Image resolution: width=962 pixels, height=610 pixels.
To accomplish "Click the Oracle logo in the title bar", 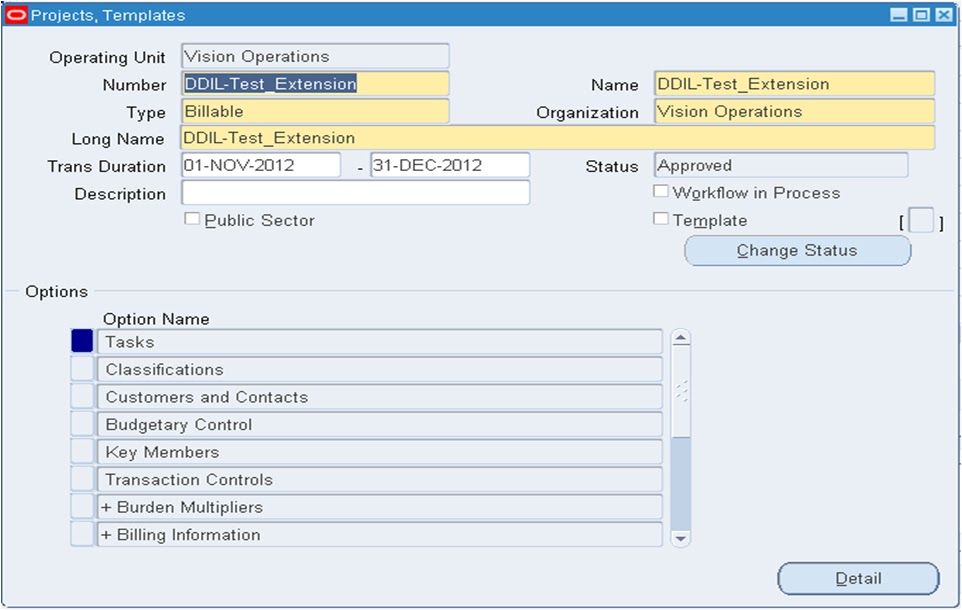I will point(16,15).
